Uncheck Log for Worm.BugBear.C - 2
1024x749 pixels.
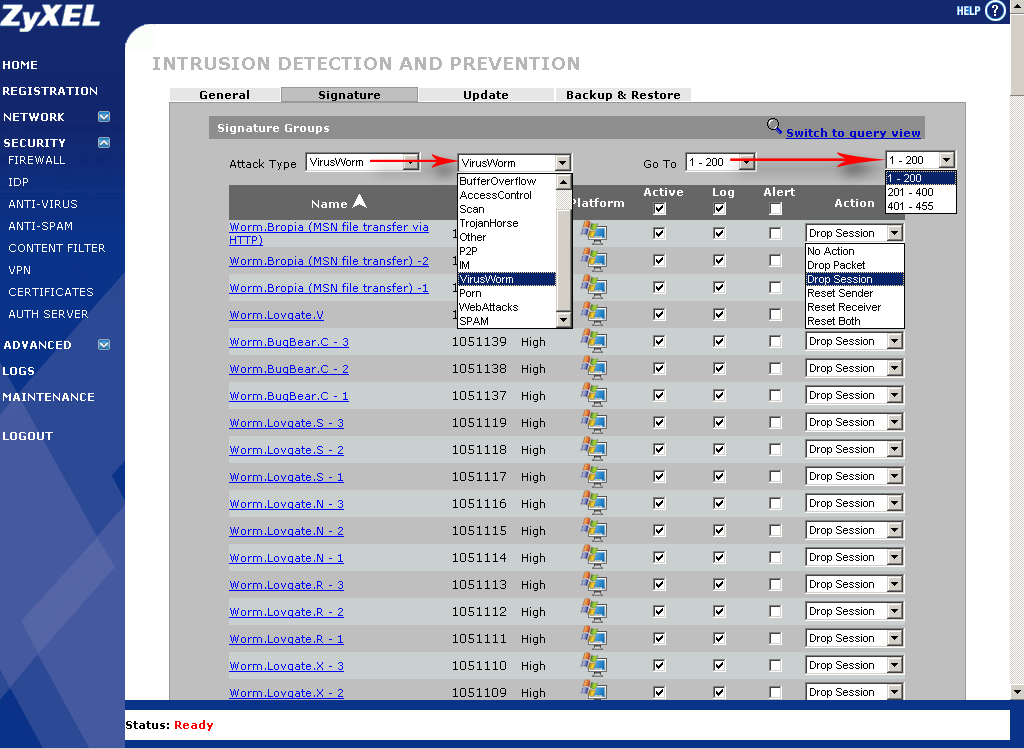pos(720,368)
